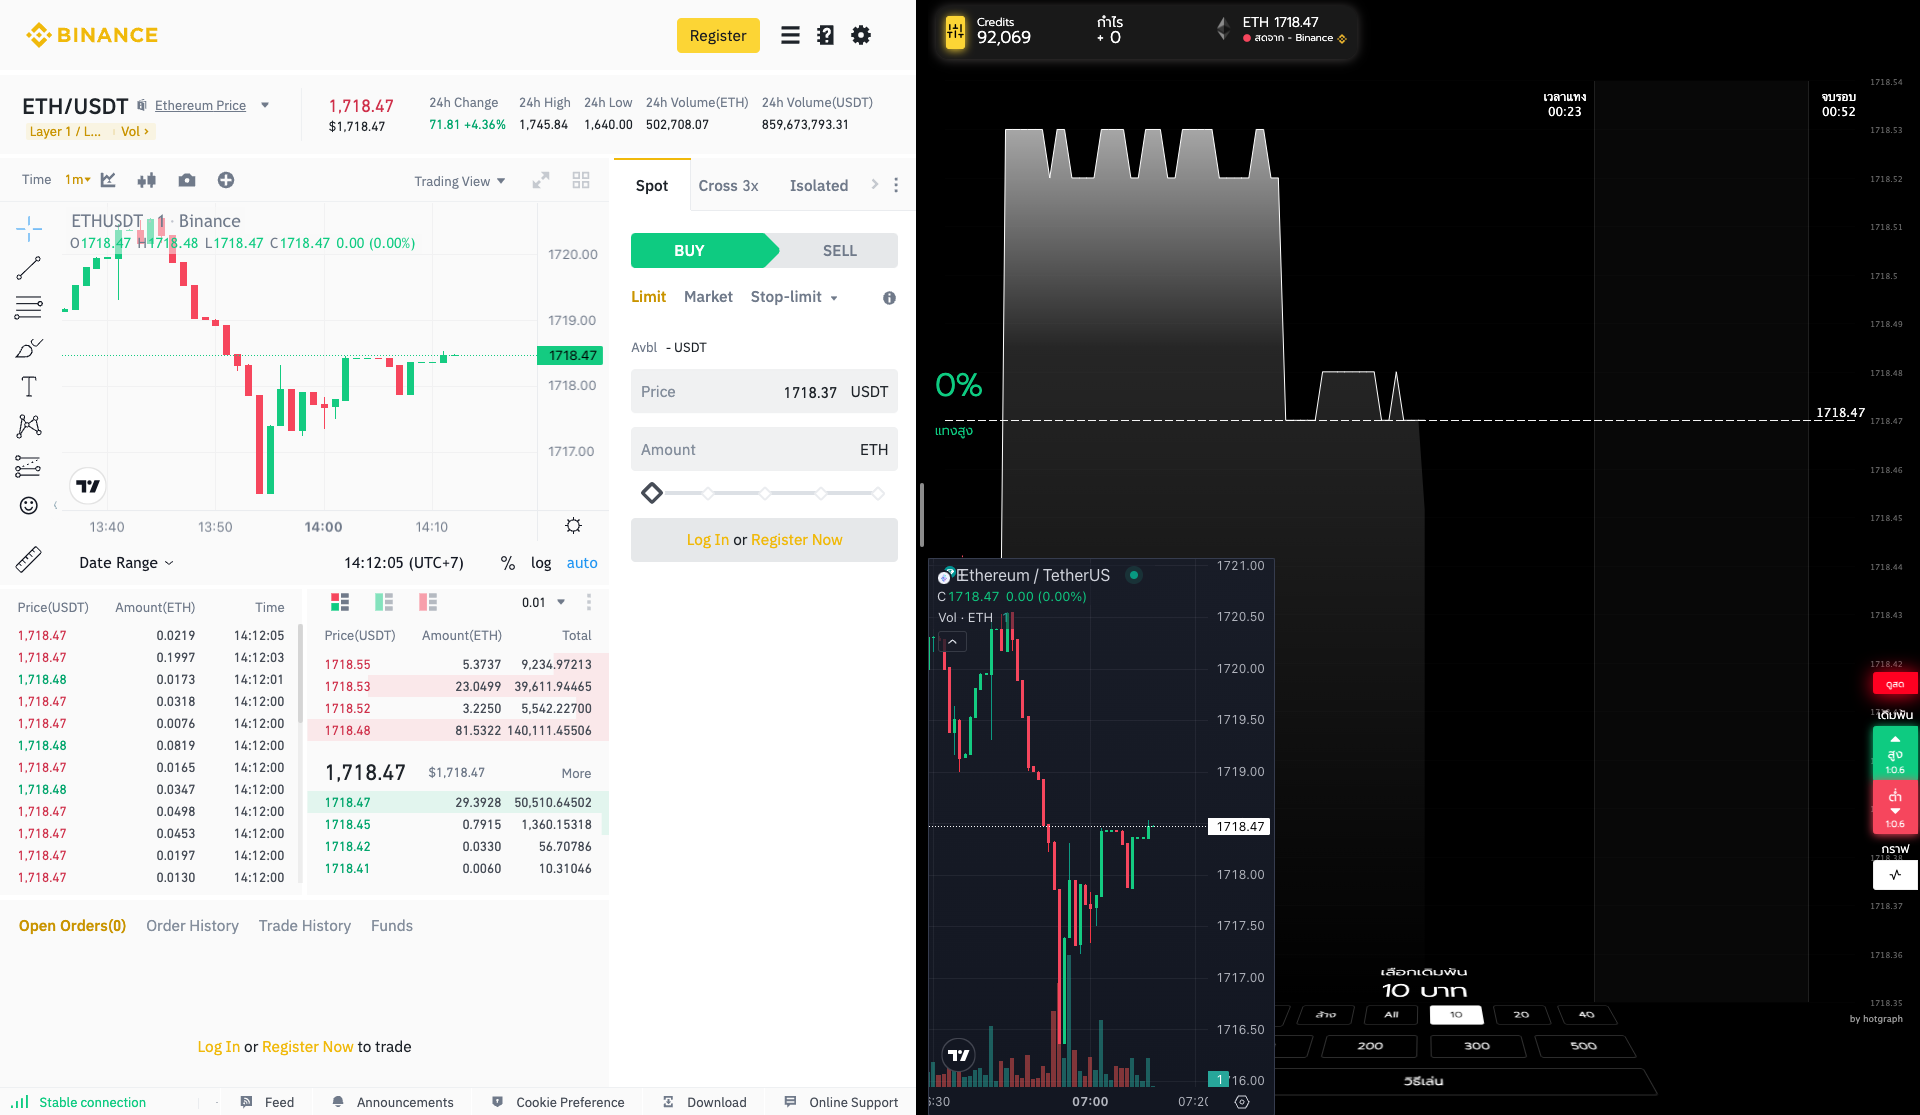The height and width of the screenshot is (1115, 1920).
Task: Click the chart settings gear icon
Action: (x=572, y=526)
